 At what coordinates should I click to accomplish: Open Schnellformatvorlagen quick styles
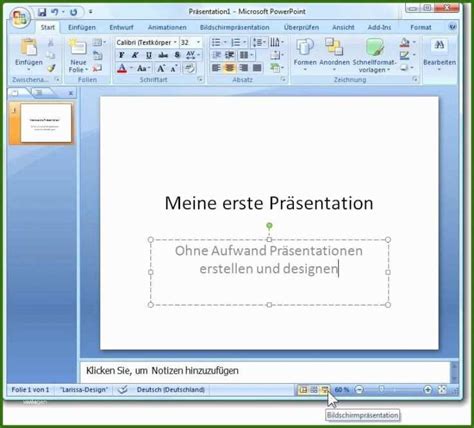coord(374,55)
